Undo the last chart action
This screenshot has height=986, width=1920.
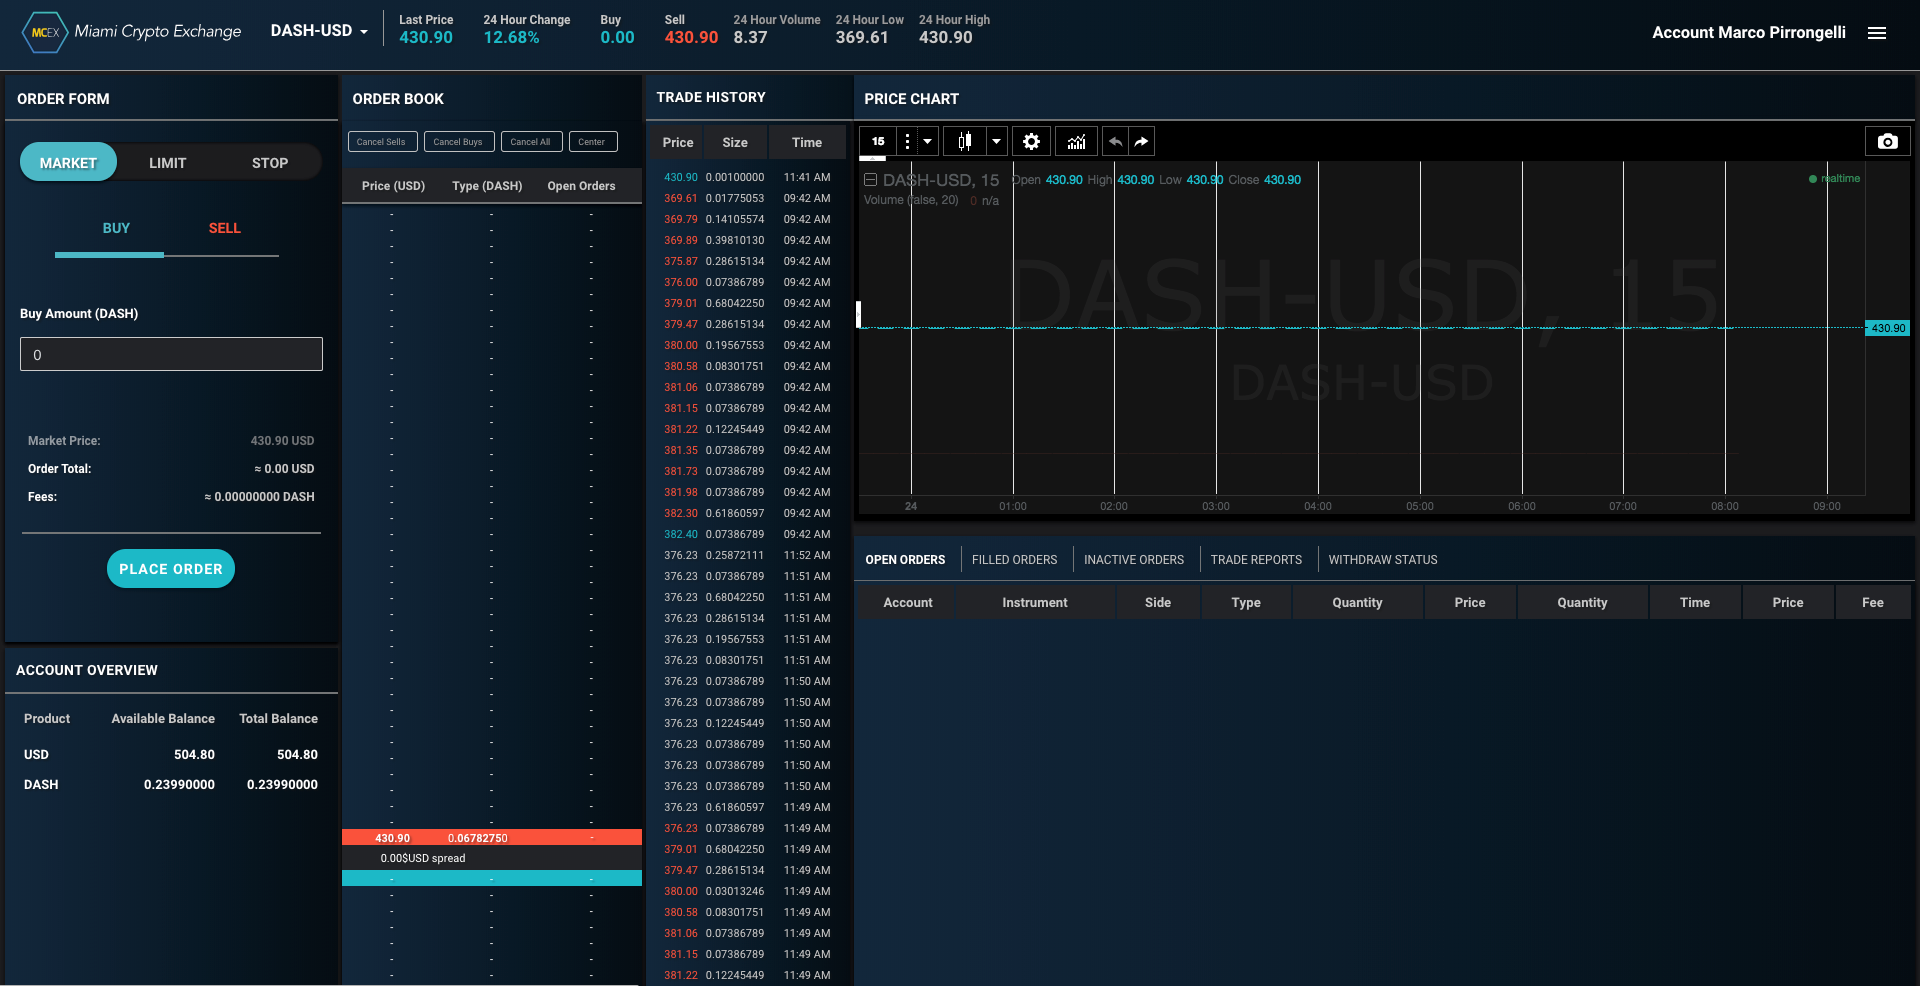tap(1115, 141)
